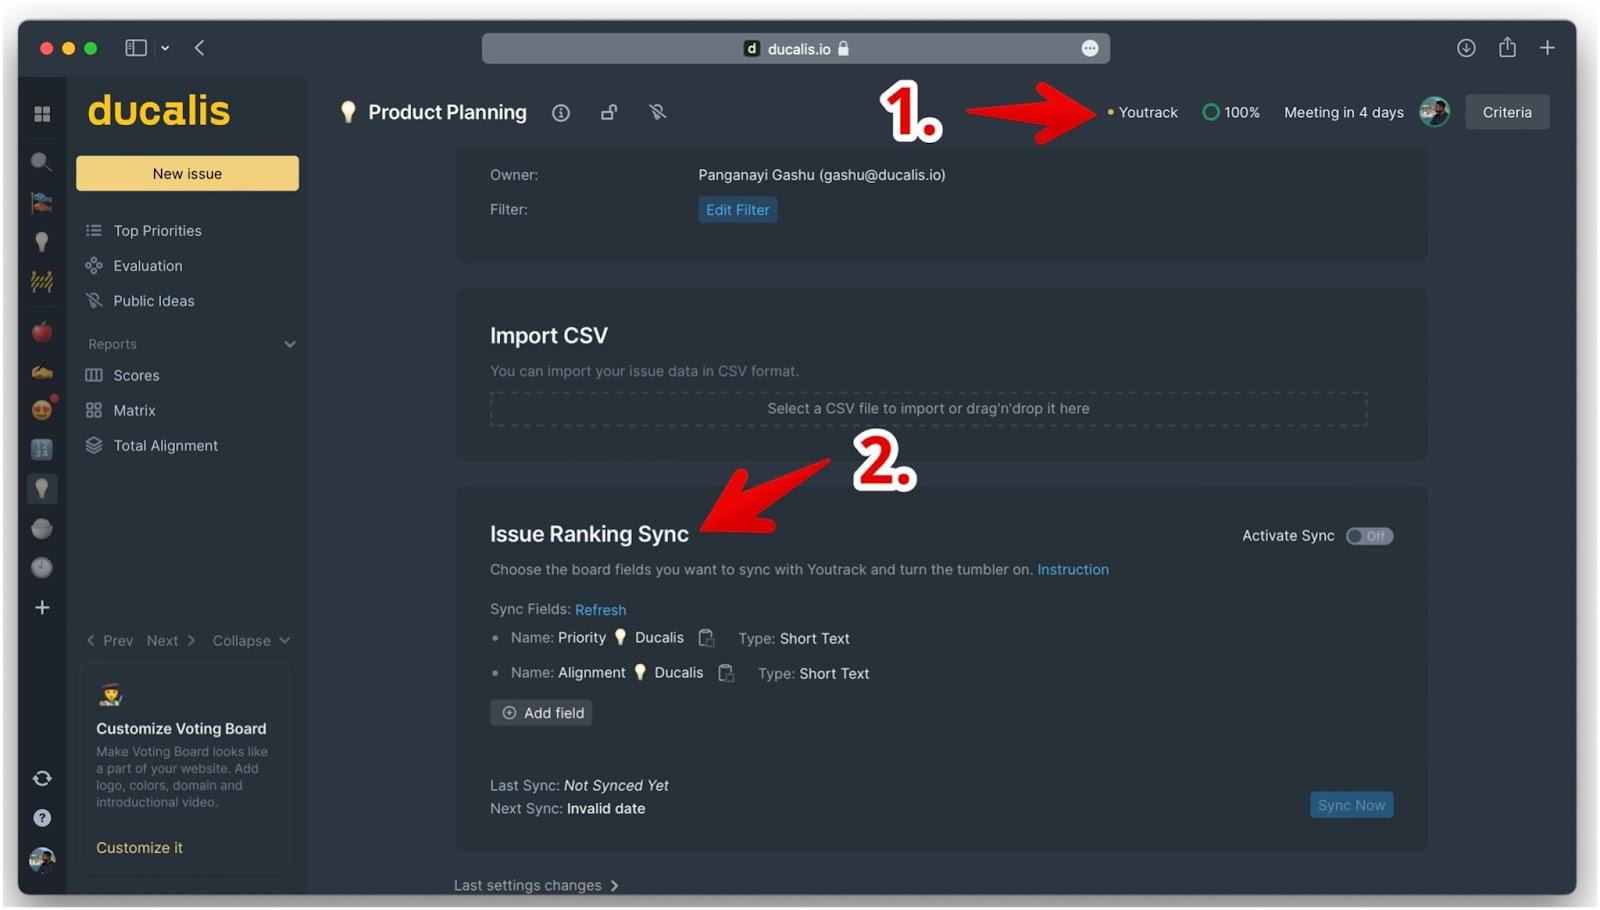This screenshot has height=910, width=1600.
Task: Click the ducalis.io address bar
Action: (x=796, y=49)
